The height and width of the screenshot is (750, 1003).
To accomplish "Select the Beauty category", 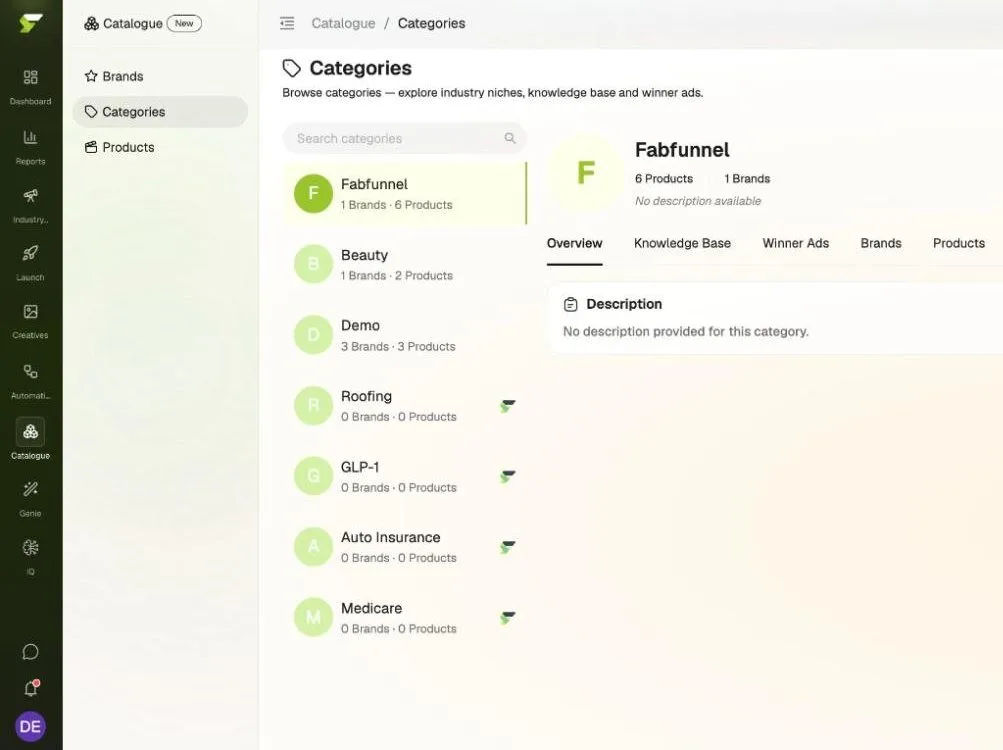I will point(404,264).
